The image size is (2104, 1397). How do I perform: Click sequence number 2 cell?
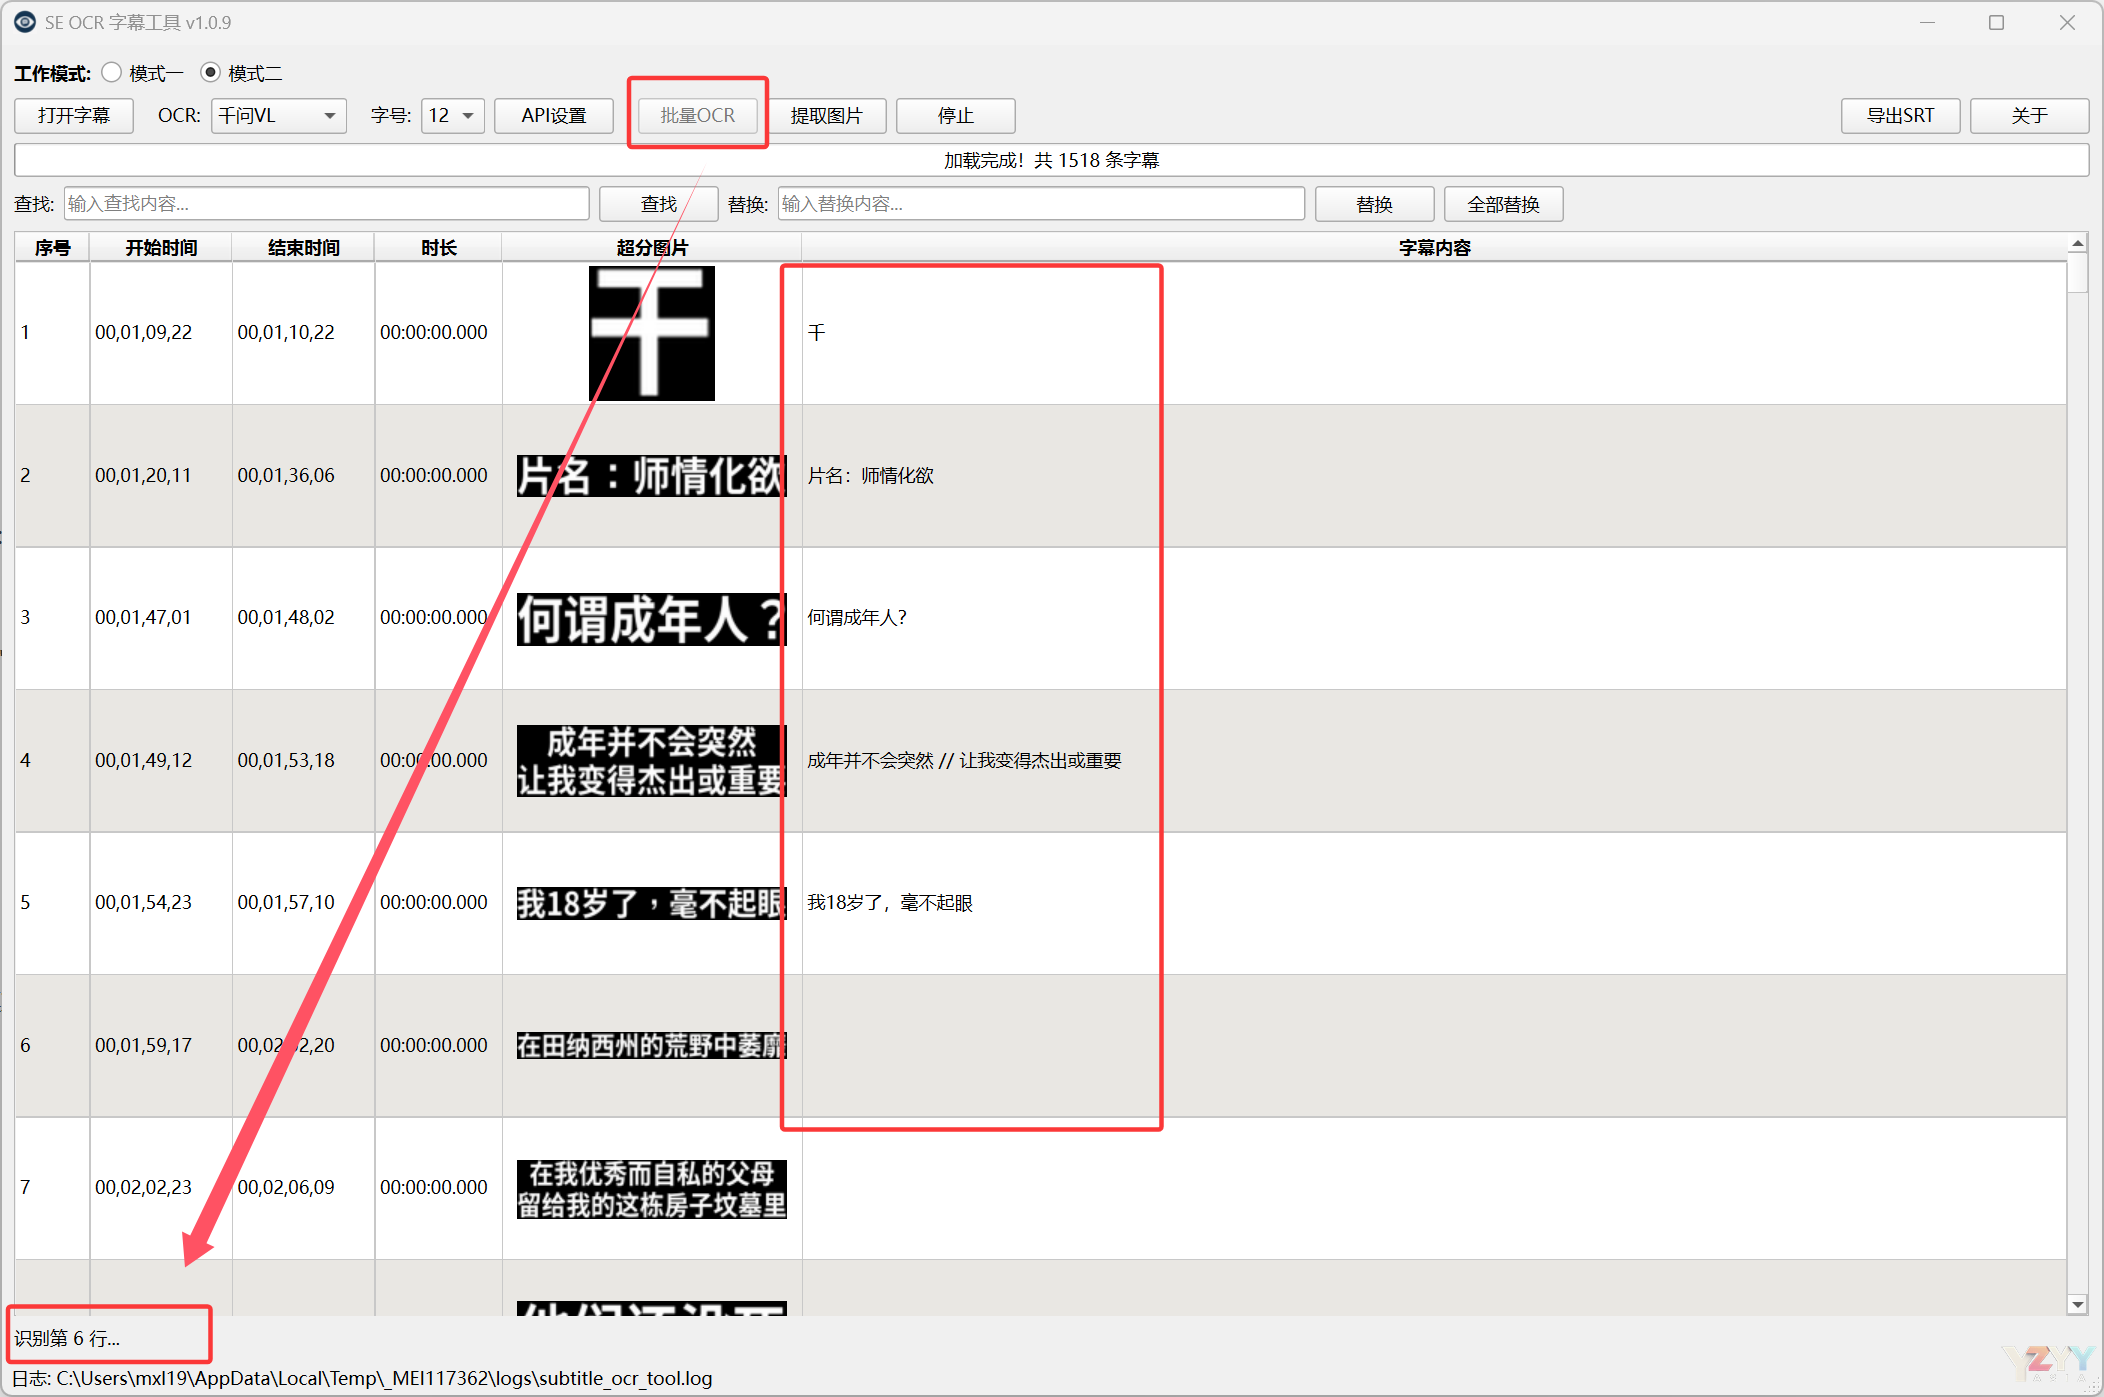53,476
